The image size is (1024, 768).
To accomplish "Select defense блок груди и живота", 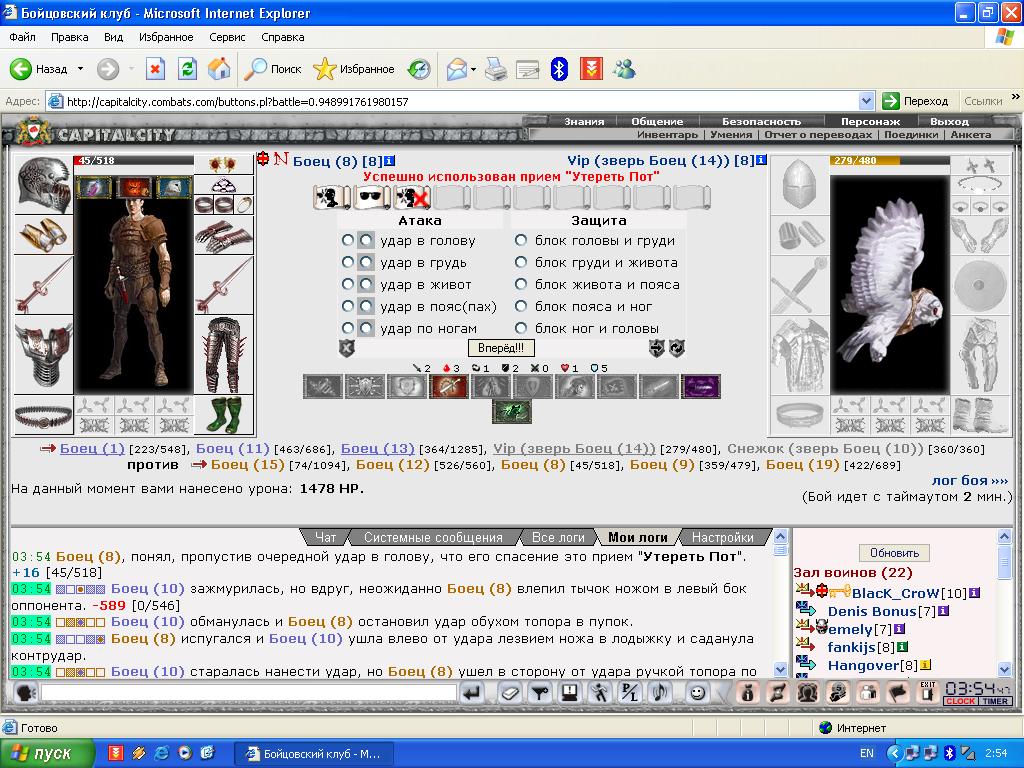I will click(x=520, y=263).
